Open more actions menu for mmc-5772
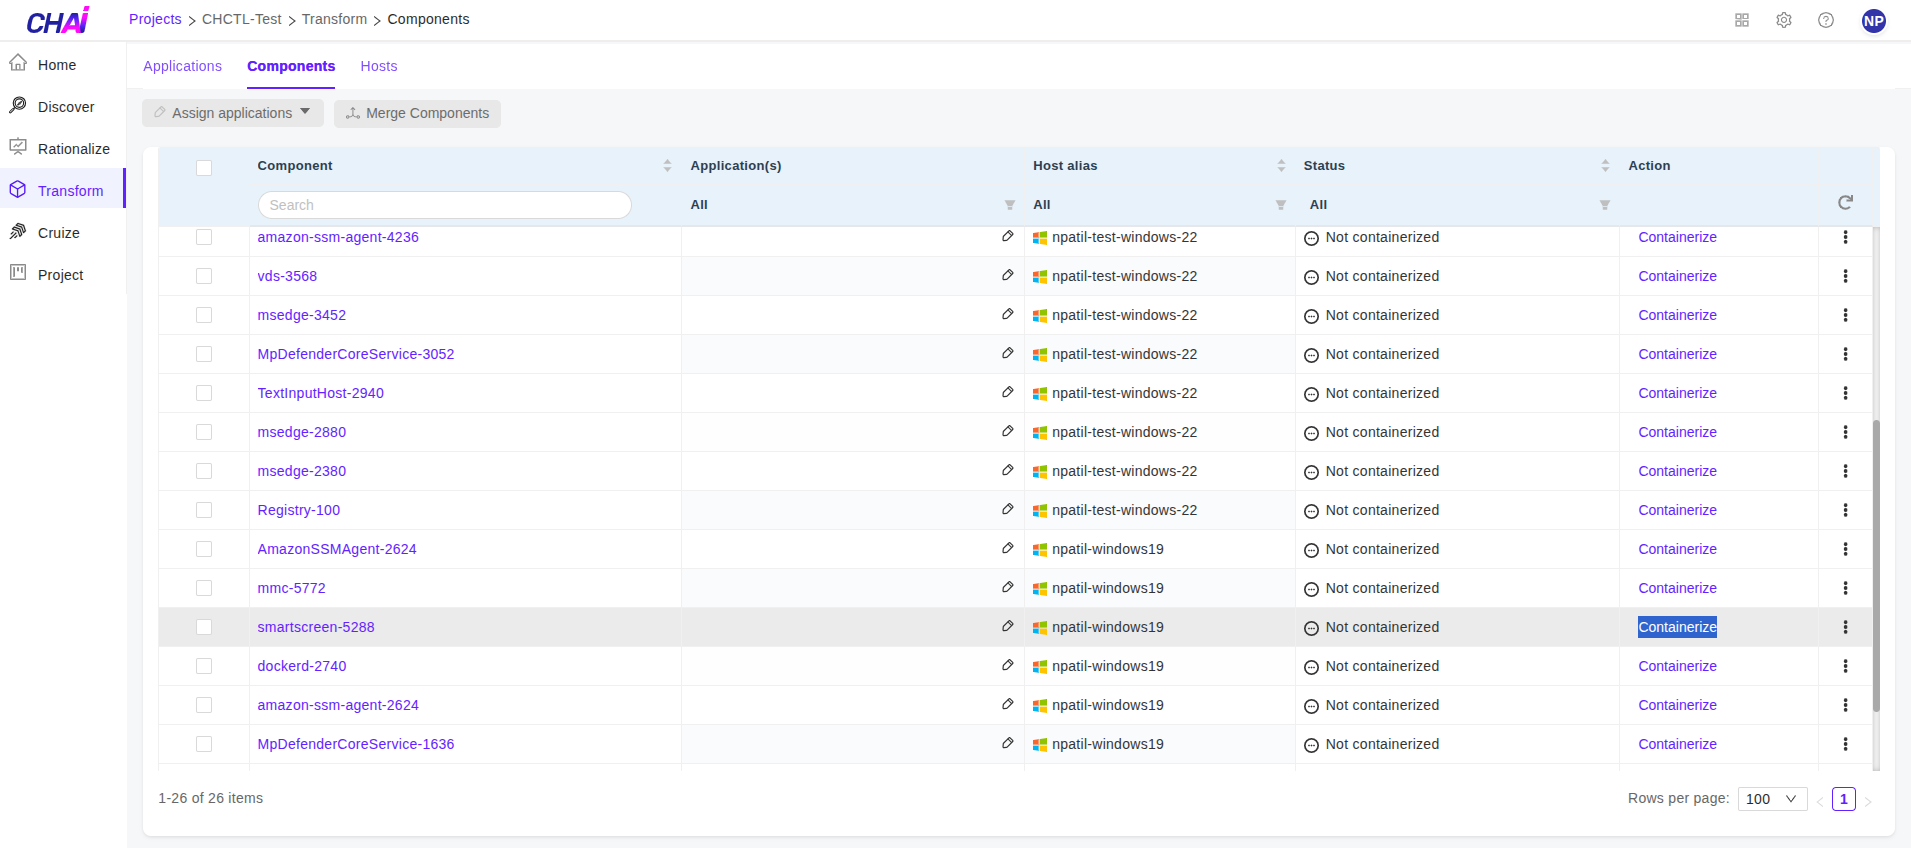The height and width of the screenshot is (848, 1911). [1845, 588]
